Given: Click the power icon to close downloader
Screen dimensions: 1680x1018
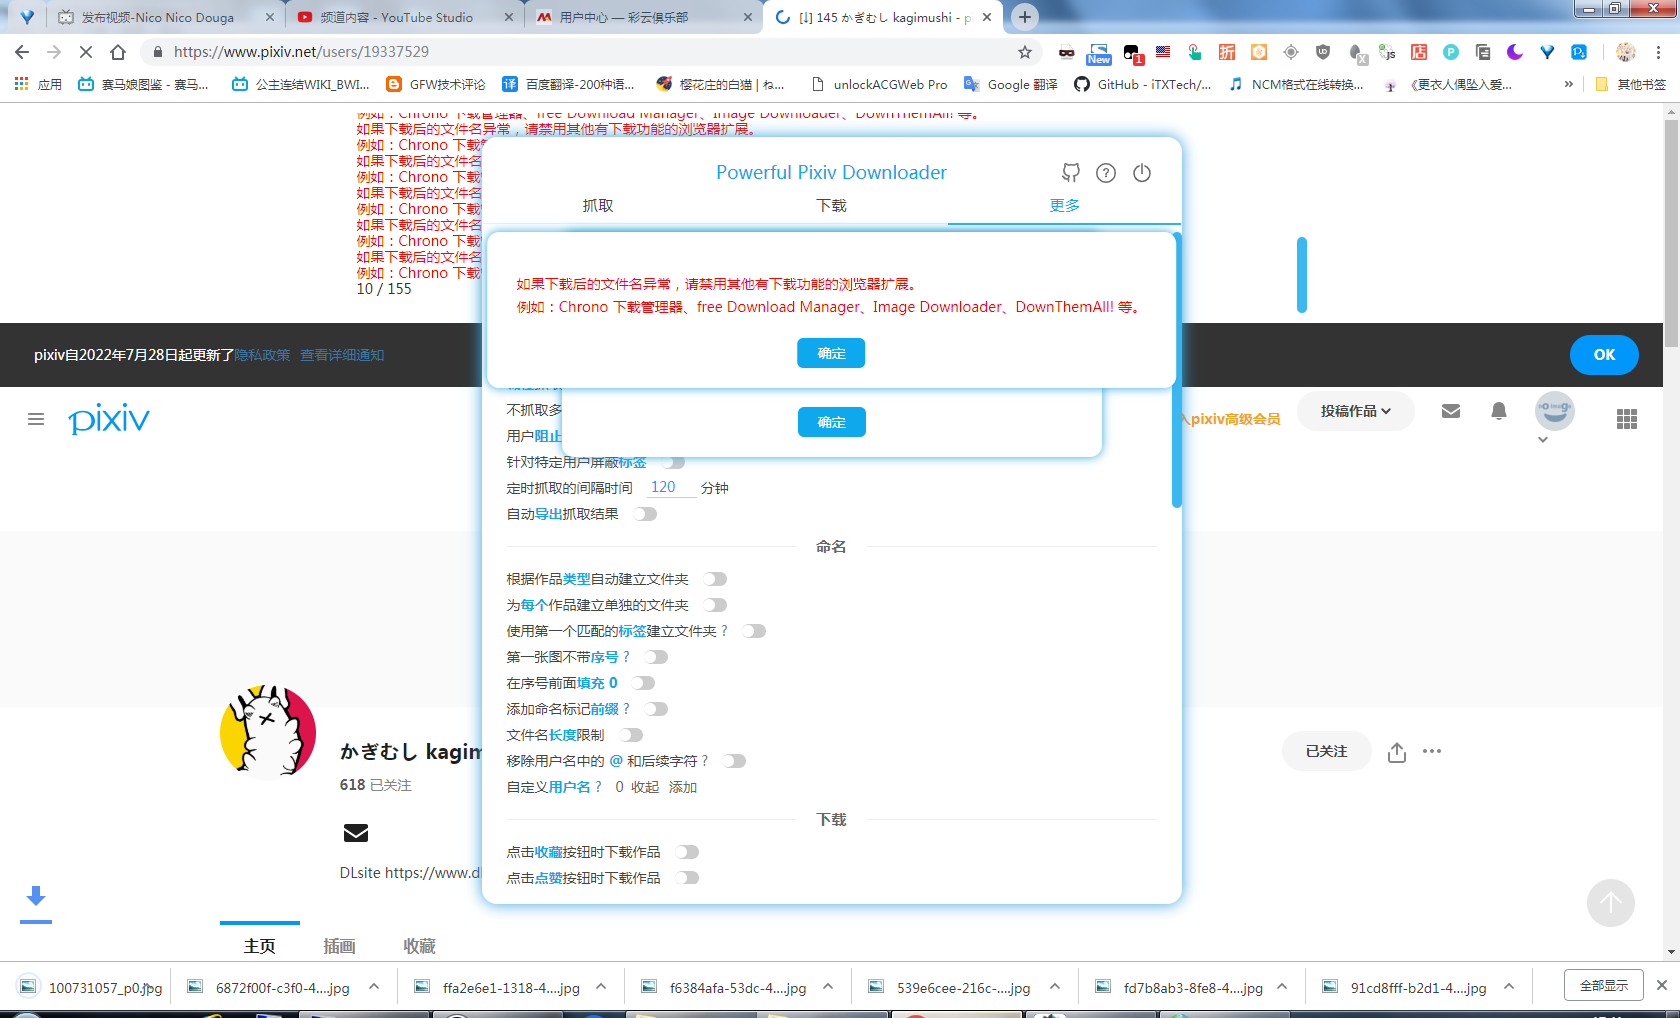Looking at the screenshot, I should [x=1142, y=173].
